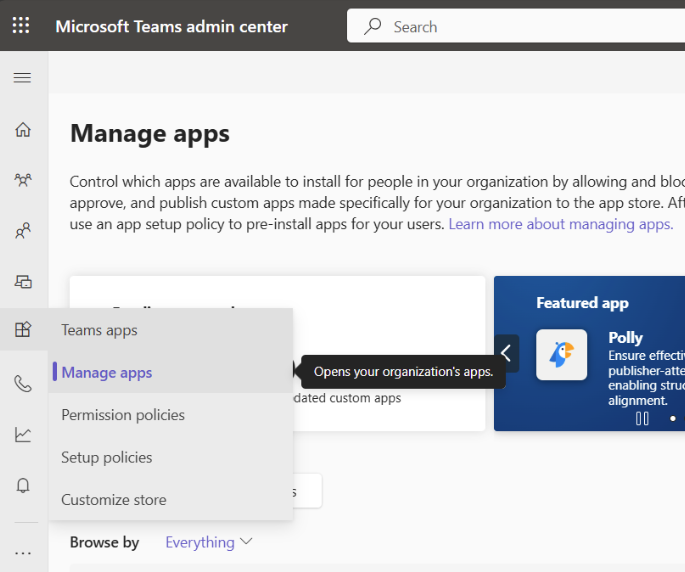This screenshot has height=572, width=685.
Task: Open the Users section icon in sidebar
Action: coord(23,230)
